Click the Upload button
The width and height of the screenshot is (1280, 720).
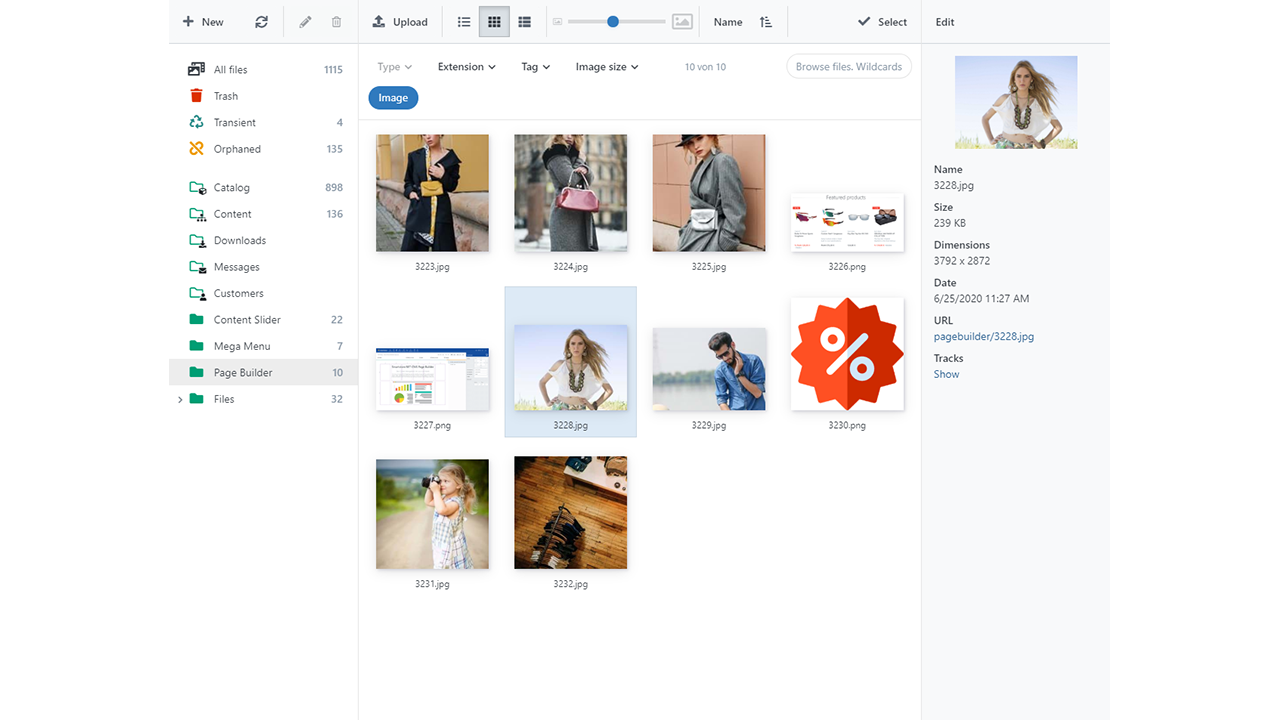click(400, 22)
